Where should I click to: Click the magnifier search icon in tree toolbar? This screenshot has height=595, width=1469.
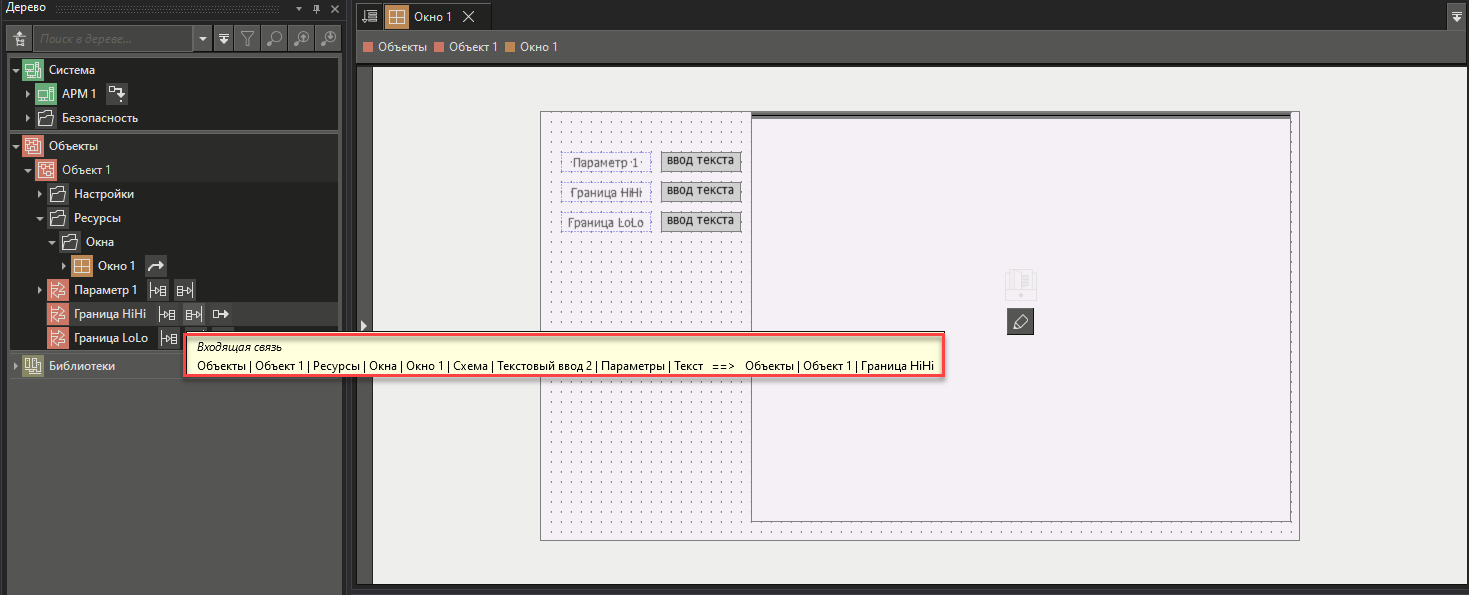click(x=274, y=39)
